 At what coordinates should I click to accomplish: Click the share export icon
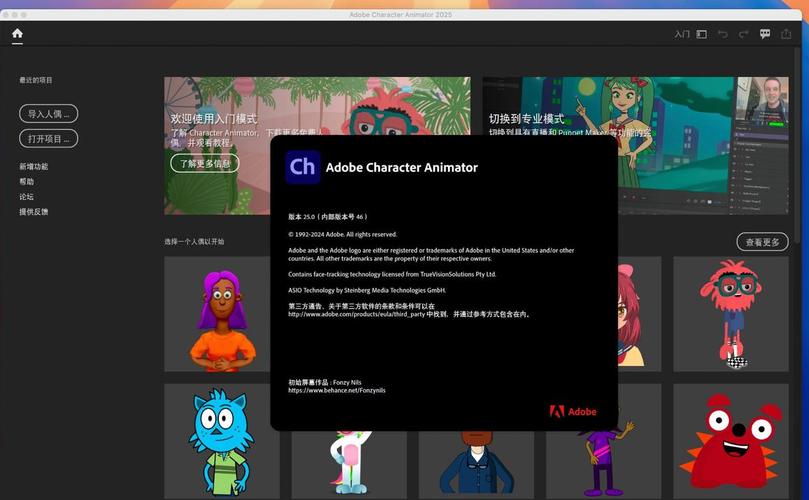coord(786,34)
